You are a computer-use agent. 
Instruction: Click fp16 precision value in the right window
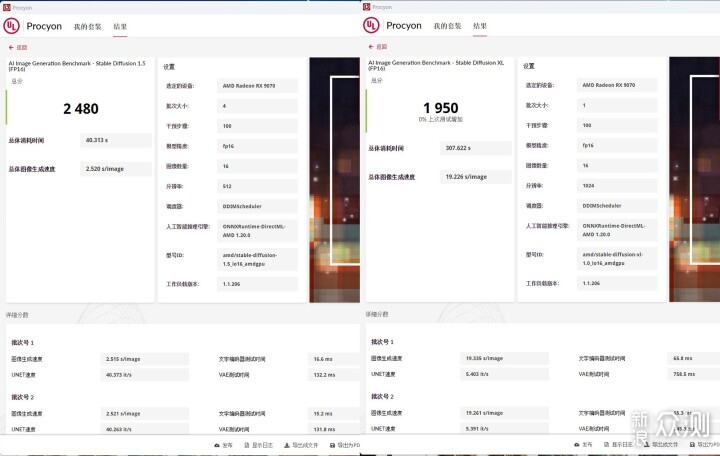coord(617,145)
